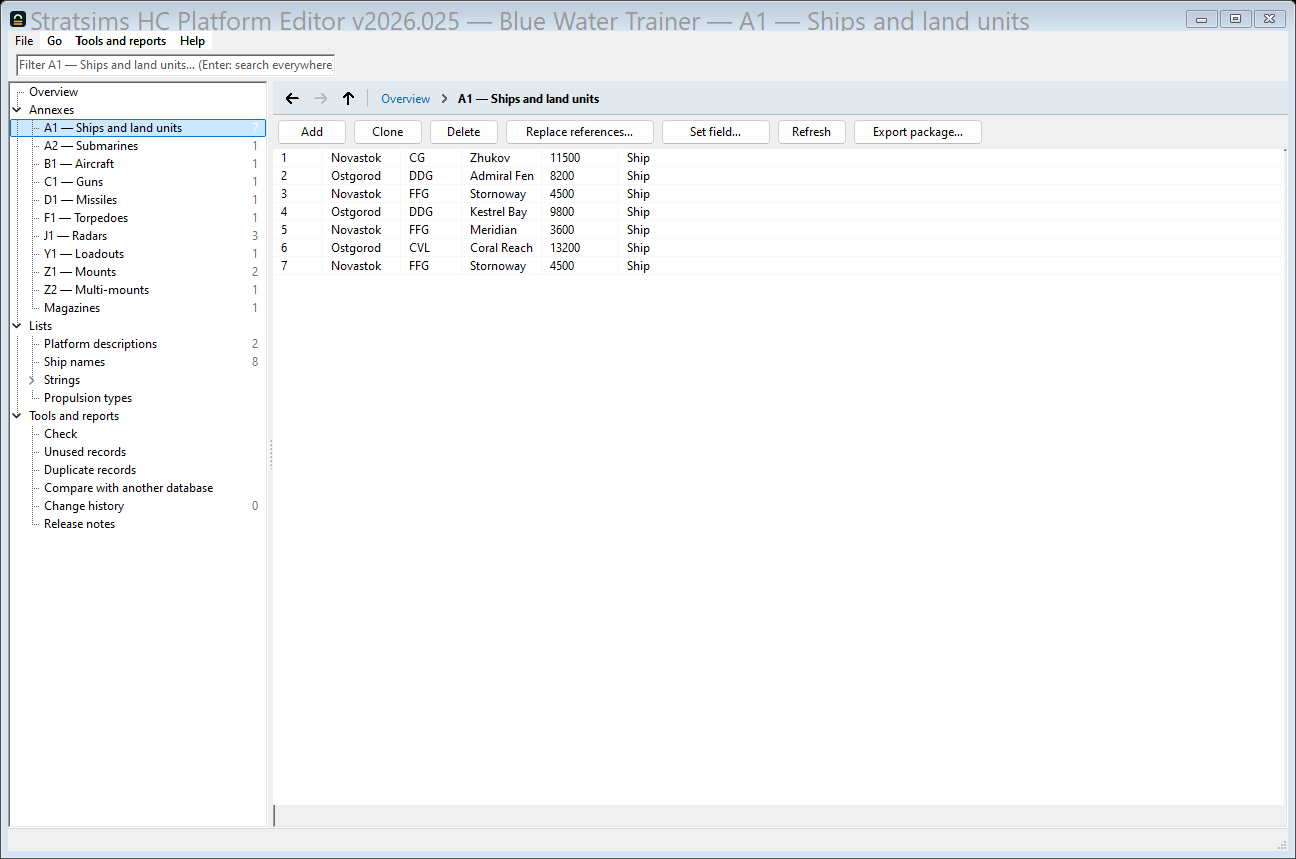Open the Go menu
1296x859 pixels.
click(x=55, y=41)
